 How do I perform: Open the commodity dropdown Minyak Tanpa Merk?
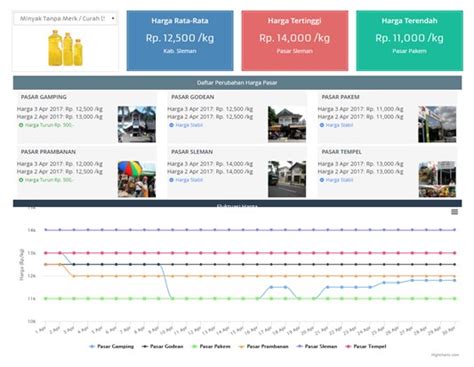[x=65, y=18]
